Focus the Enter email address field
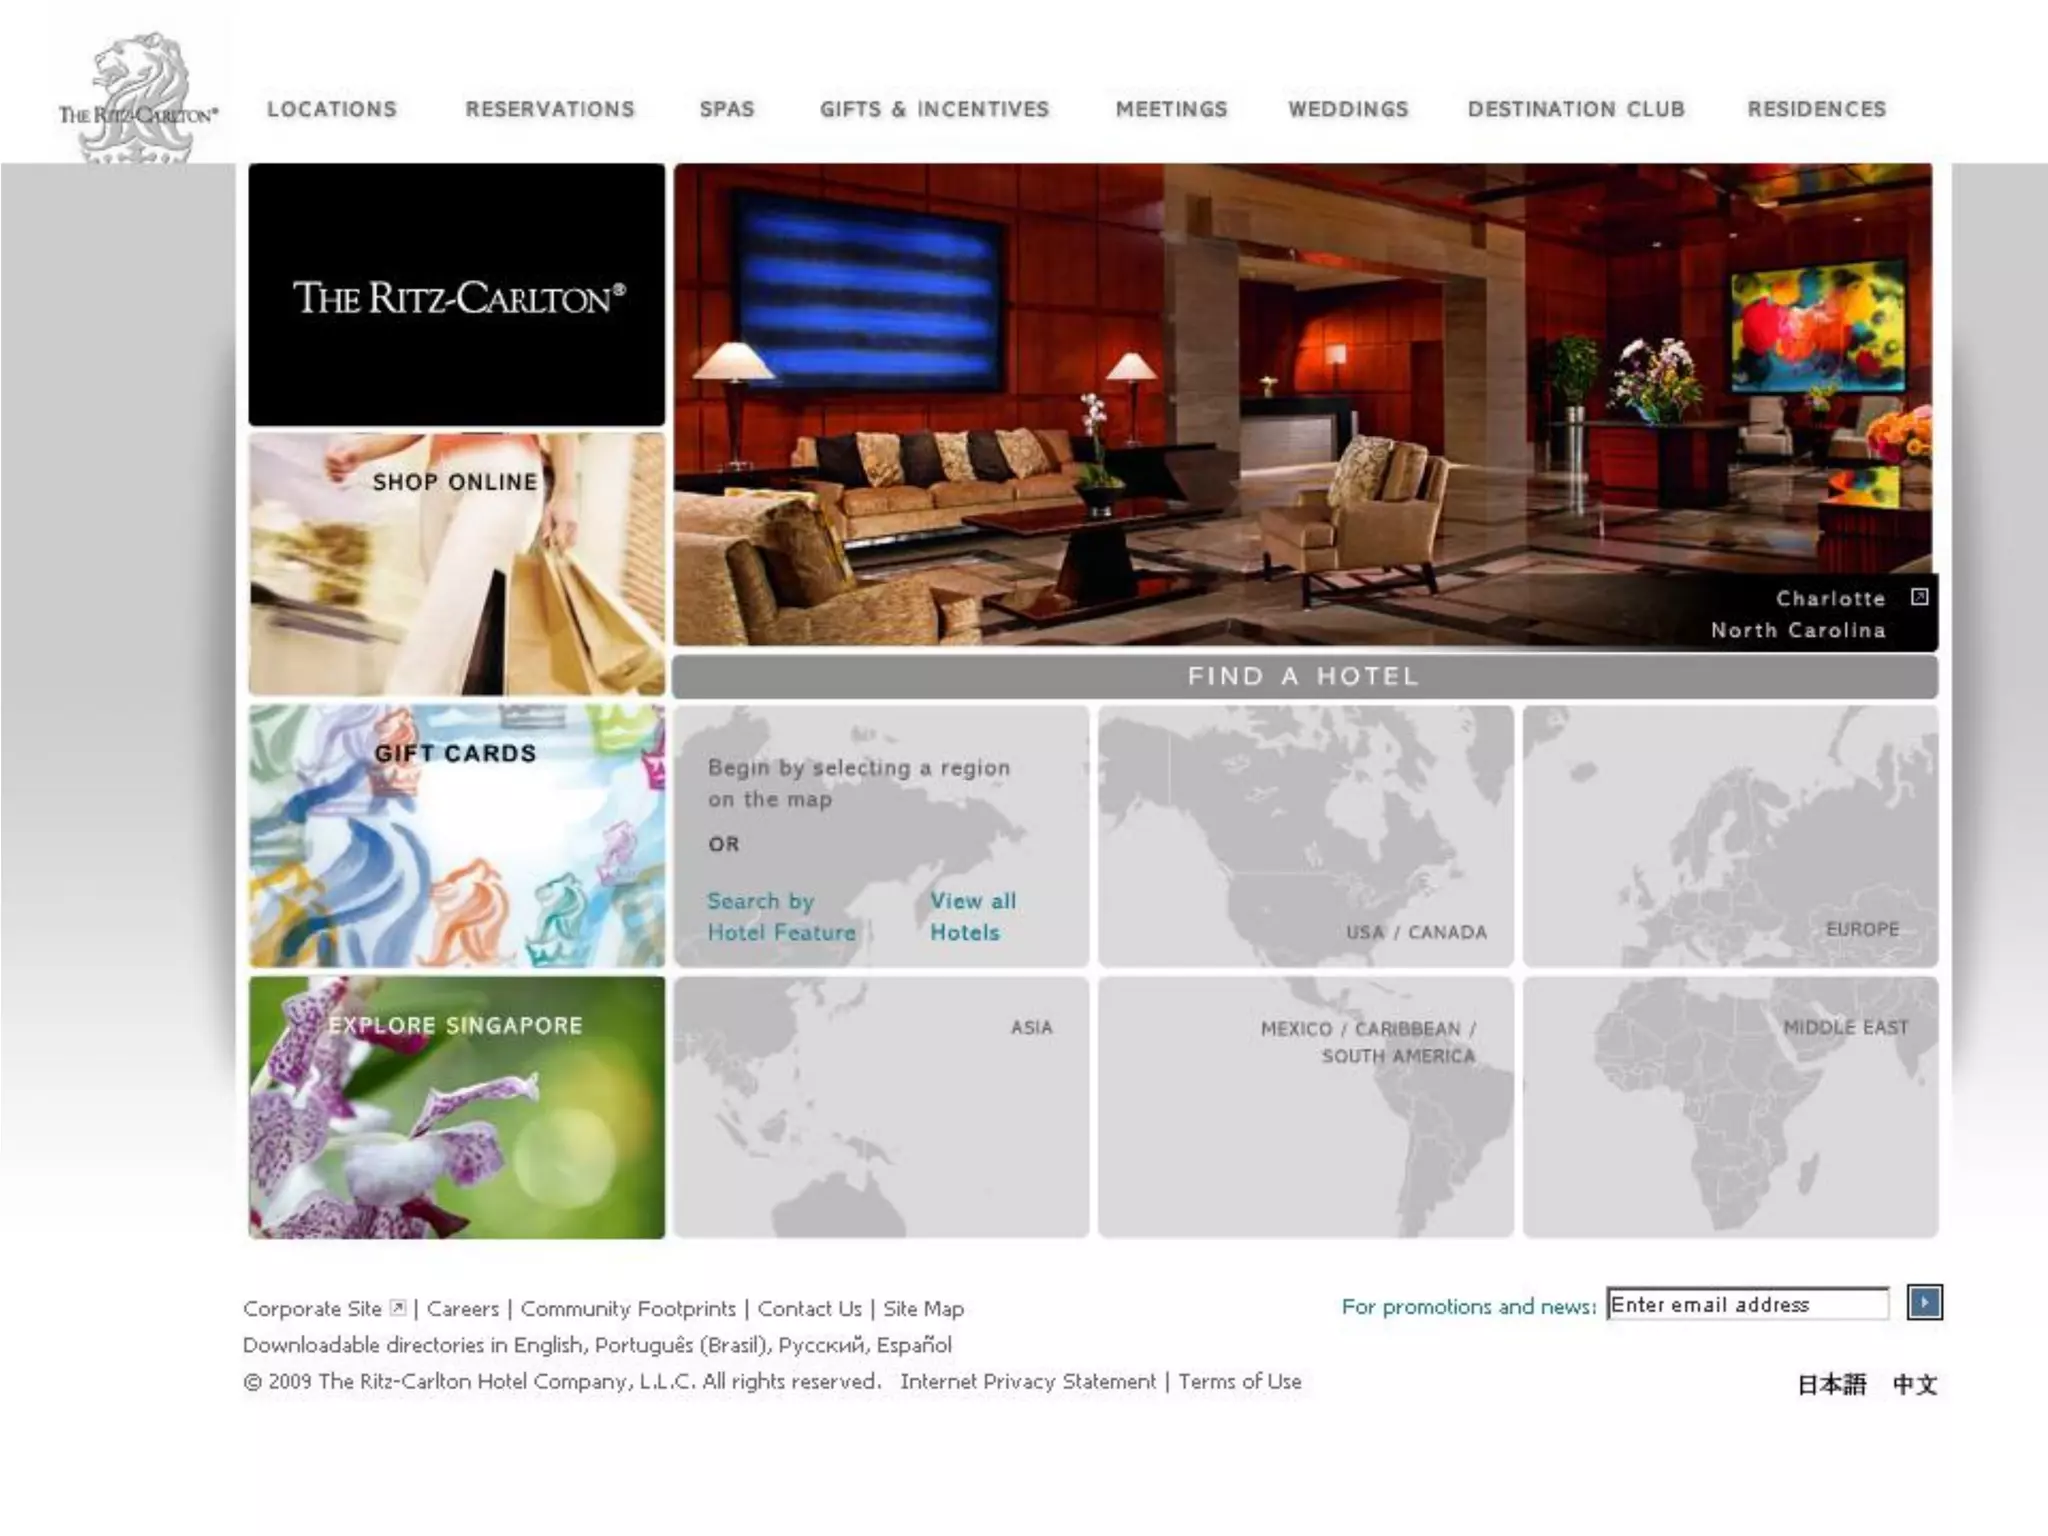 click(x=1746, y=1304)
